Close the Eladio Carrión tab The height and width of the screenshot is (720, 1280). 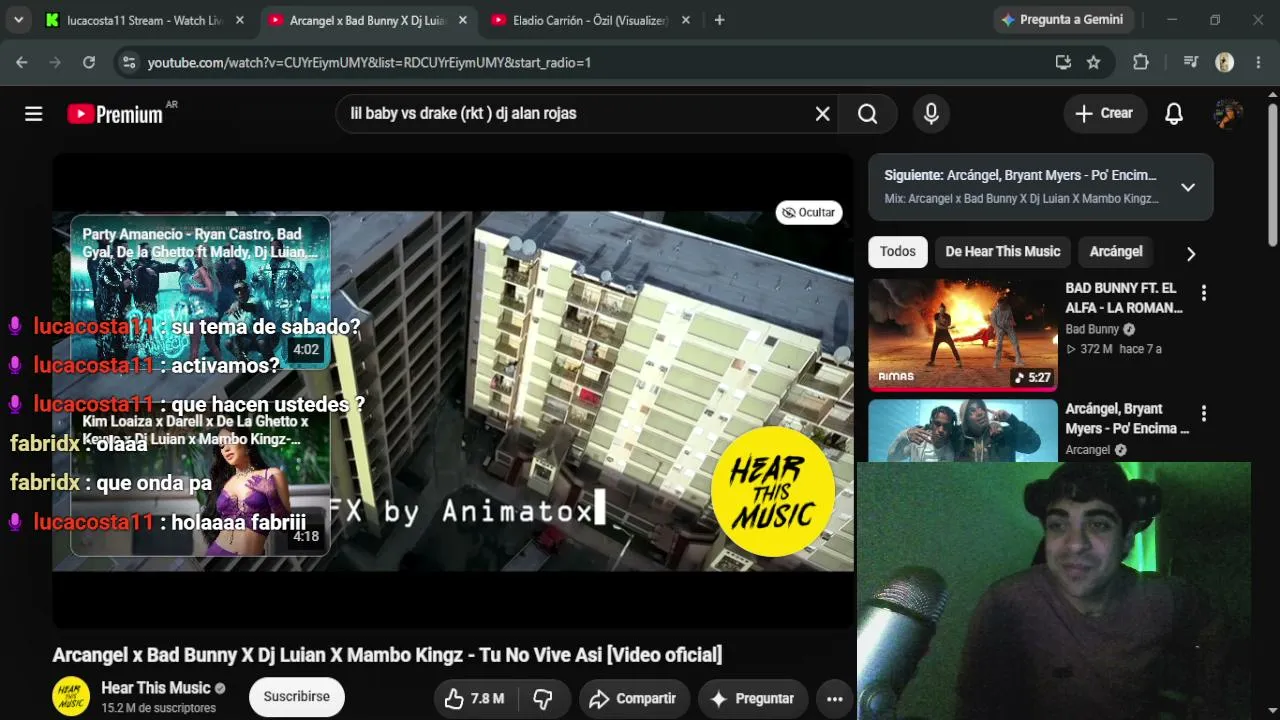pyautogui.click(x=685, y=20)
